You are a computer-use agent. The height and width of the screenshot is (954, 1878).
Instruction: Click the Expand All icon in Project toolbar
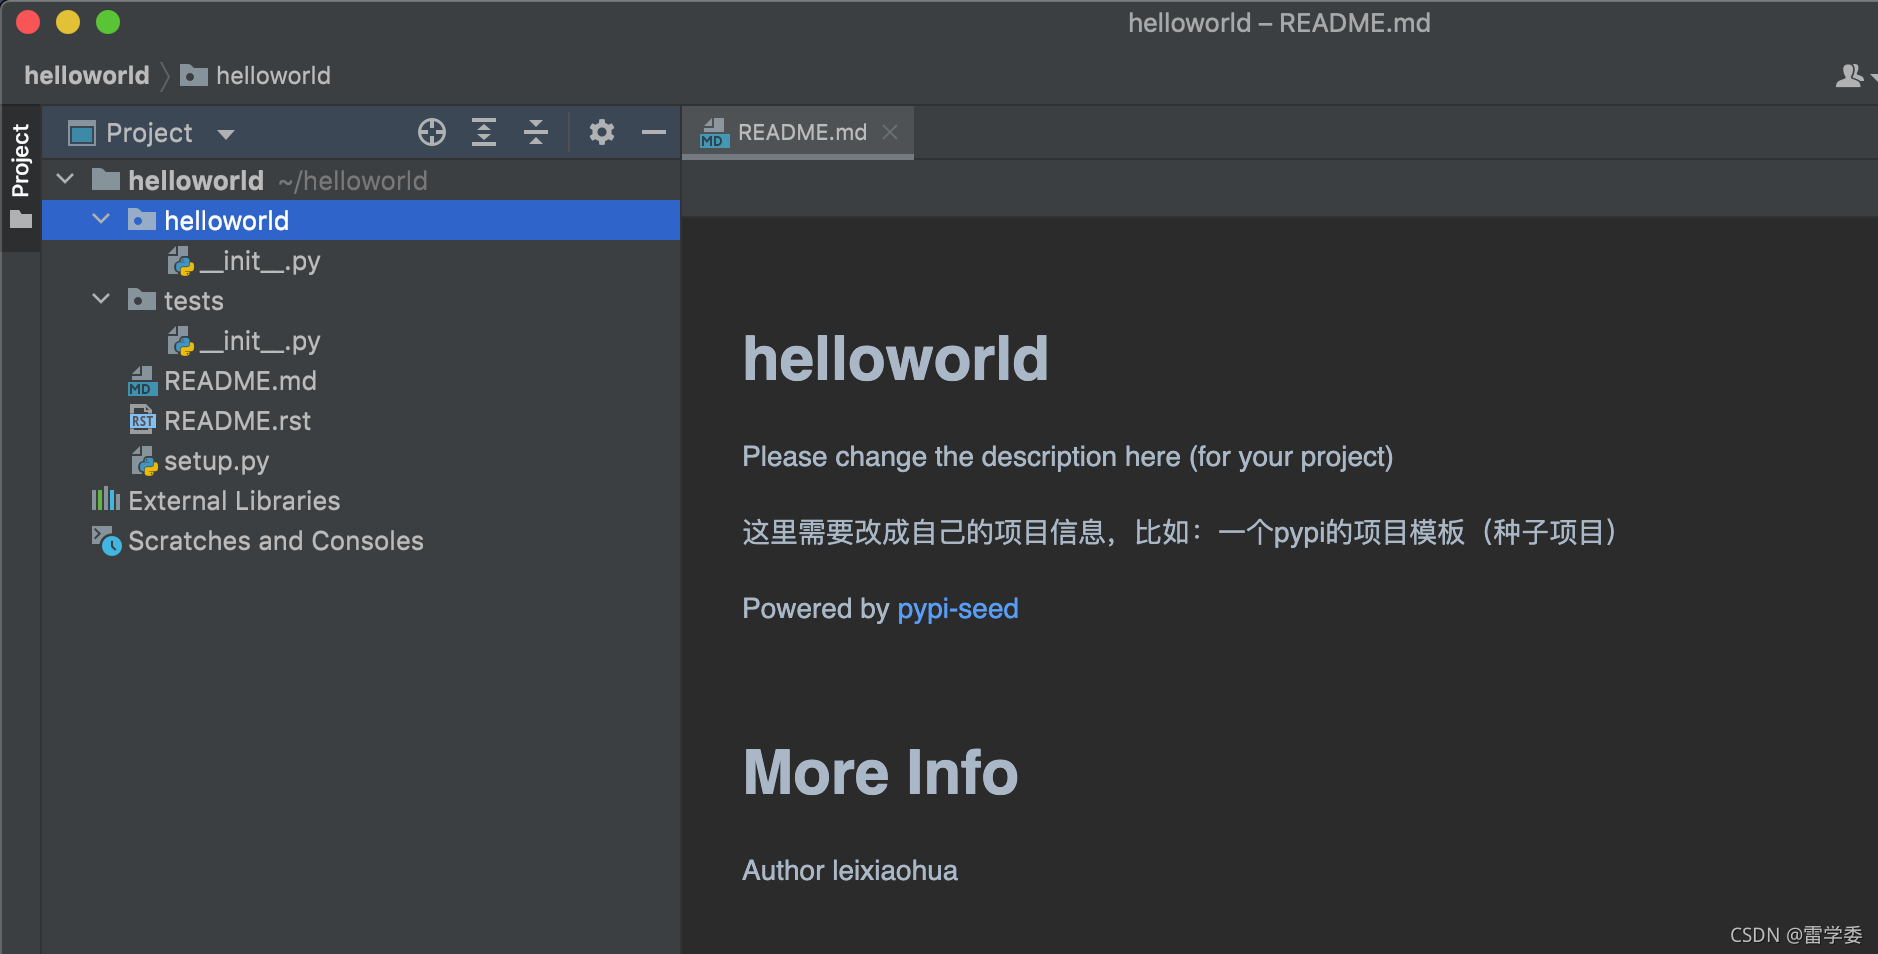484,132
